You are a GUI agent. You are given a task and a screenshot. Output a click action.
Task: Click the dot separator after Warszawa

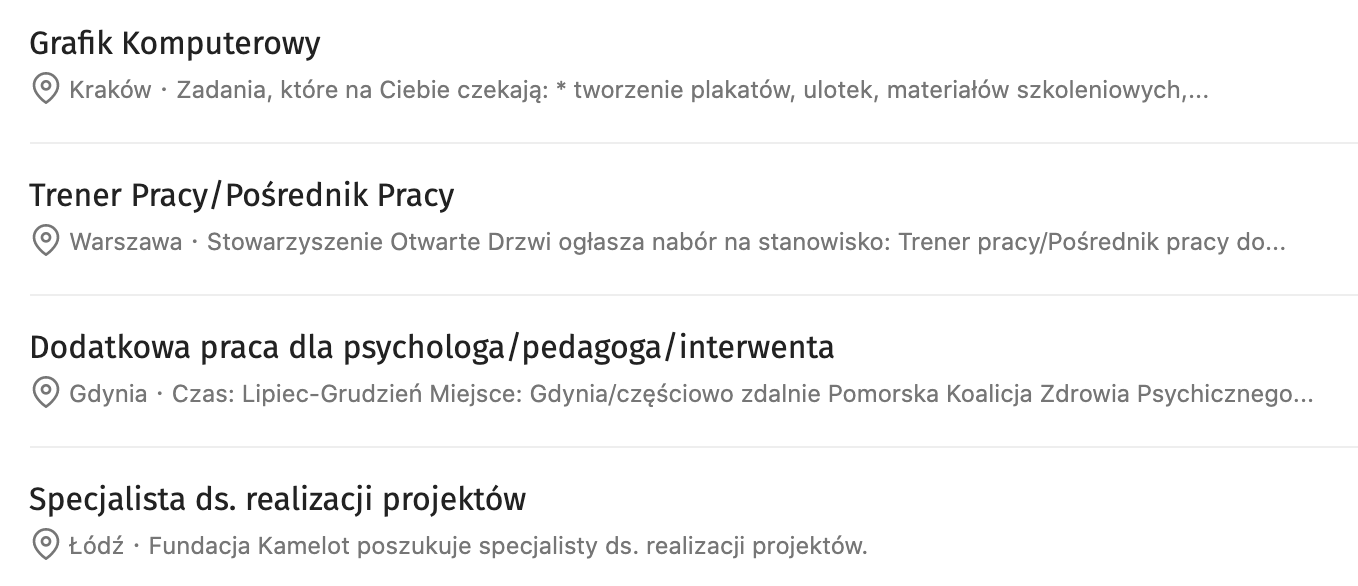point(195,243)
